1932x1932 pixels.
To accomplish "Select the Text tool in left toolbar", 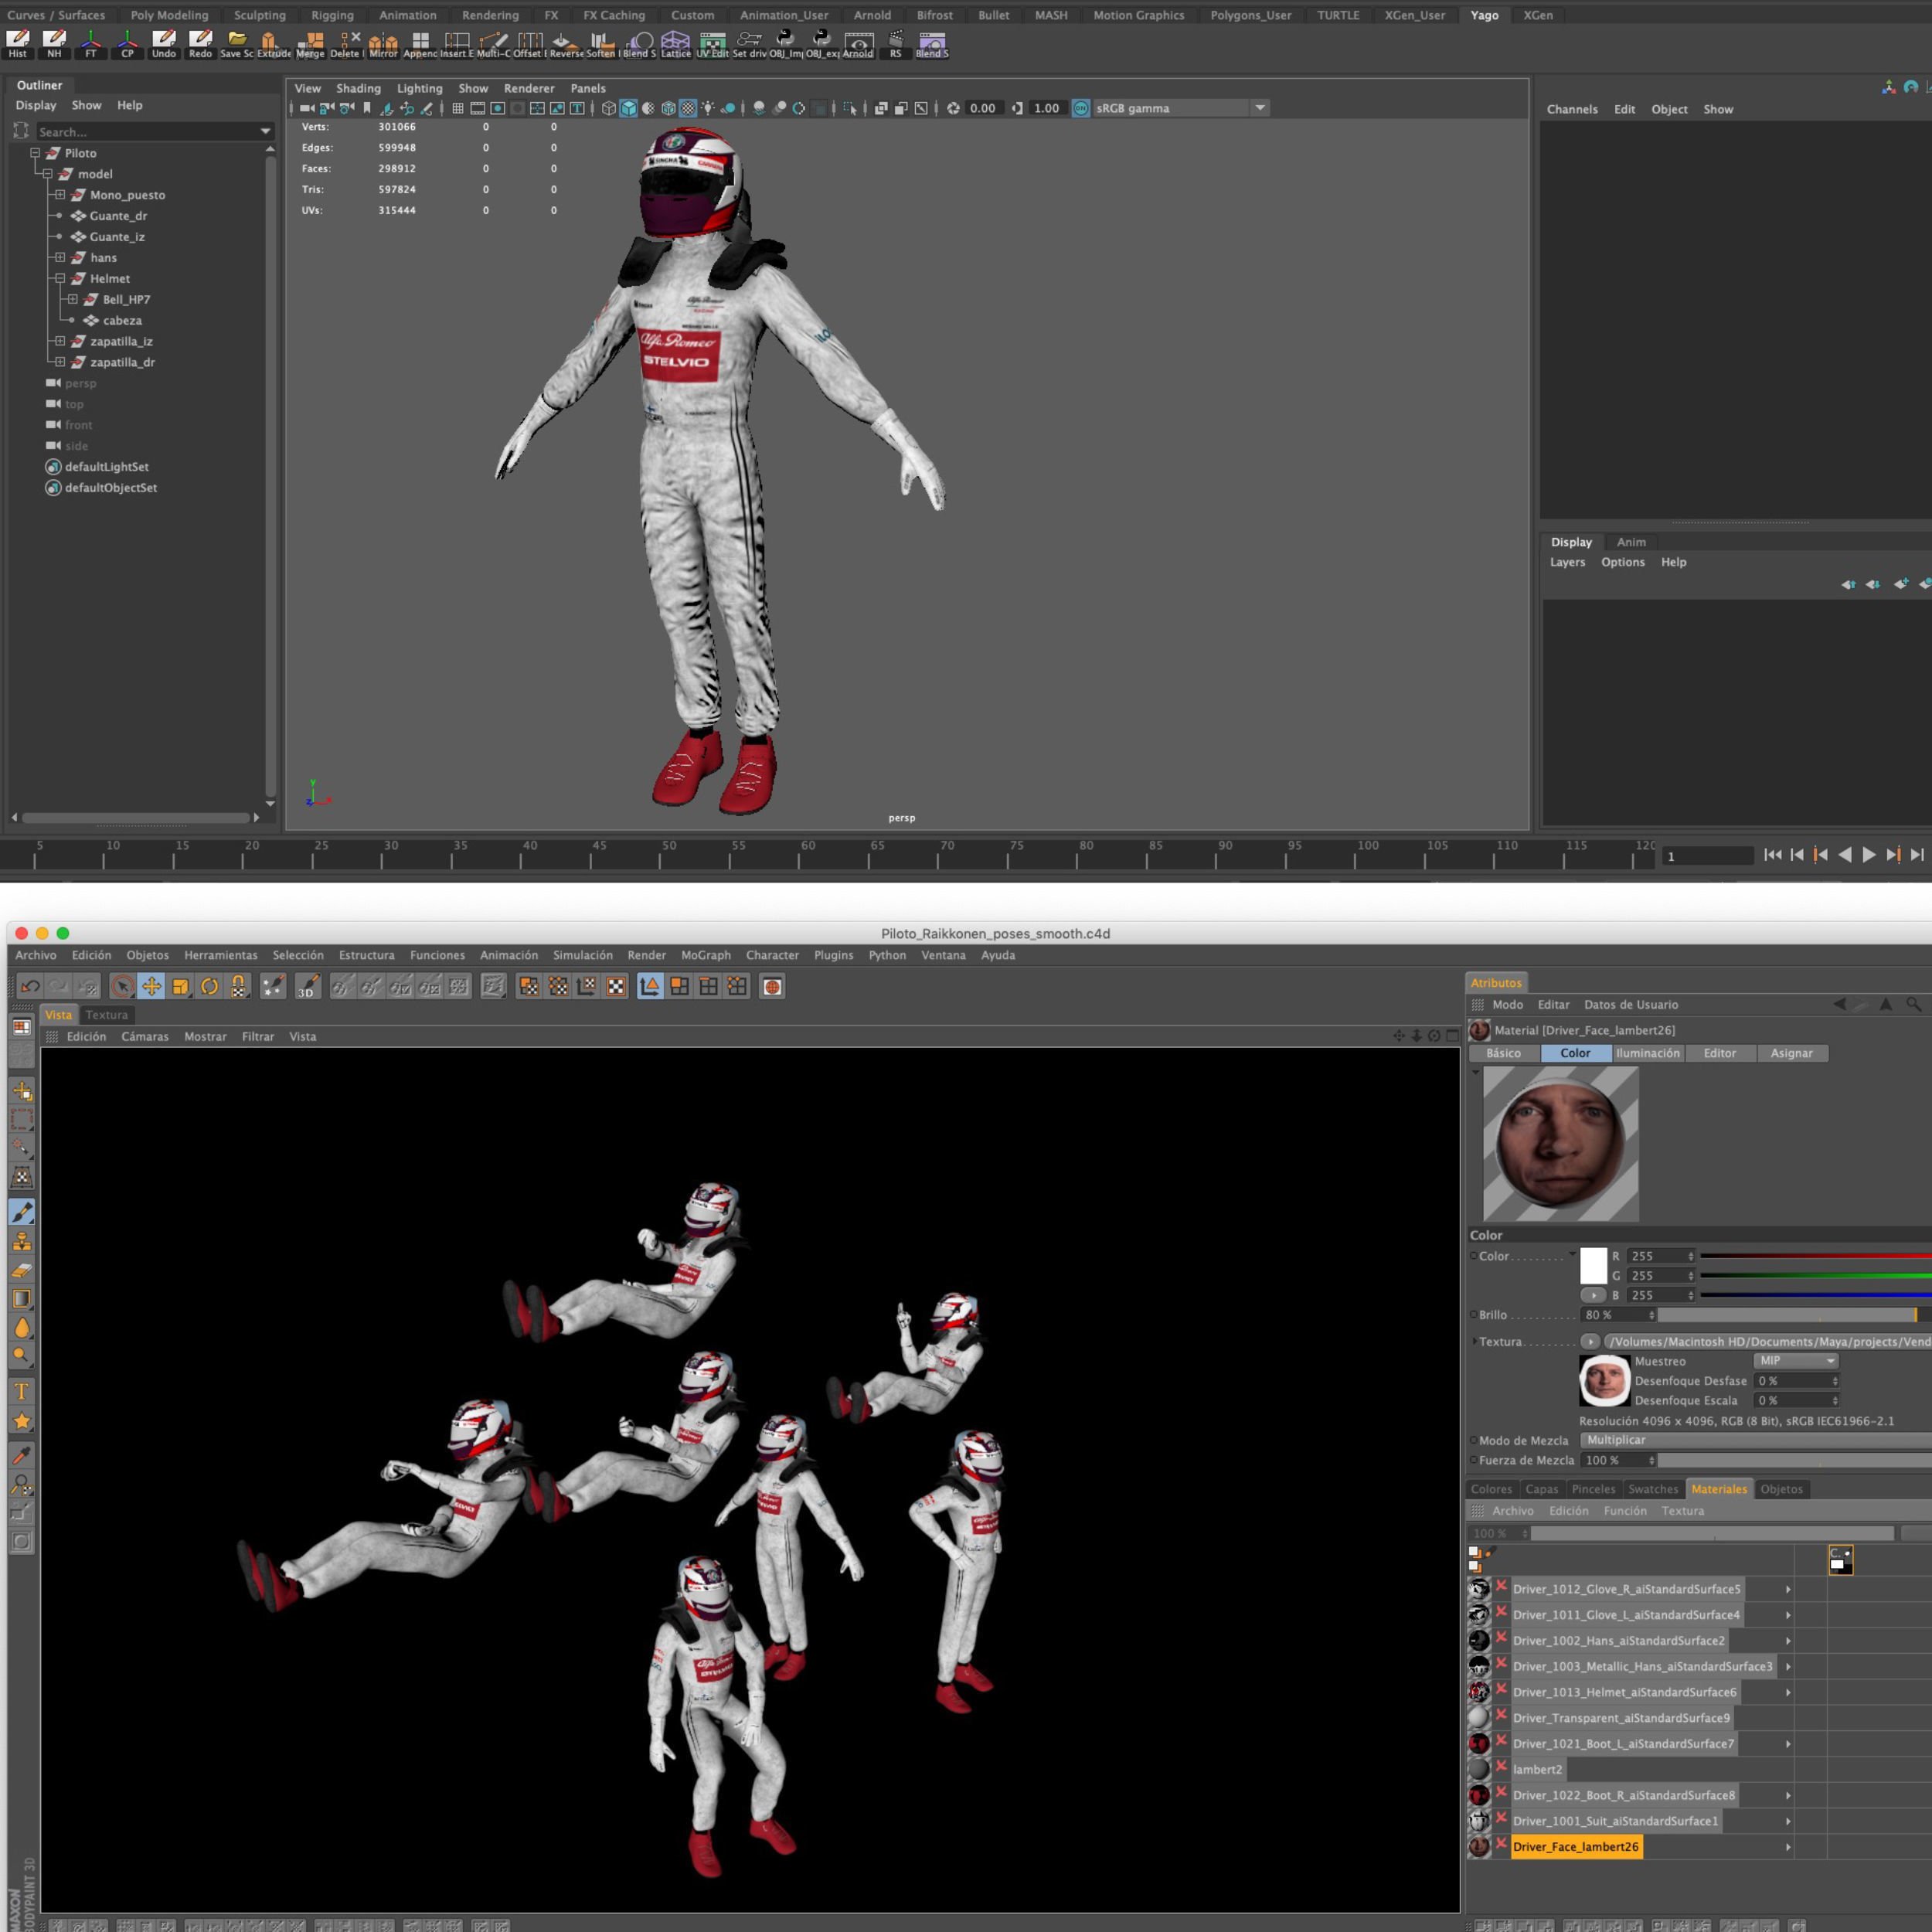I will tap(22, 1391).
